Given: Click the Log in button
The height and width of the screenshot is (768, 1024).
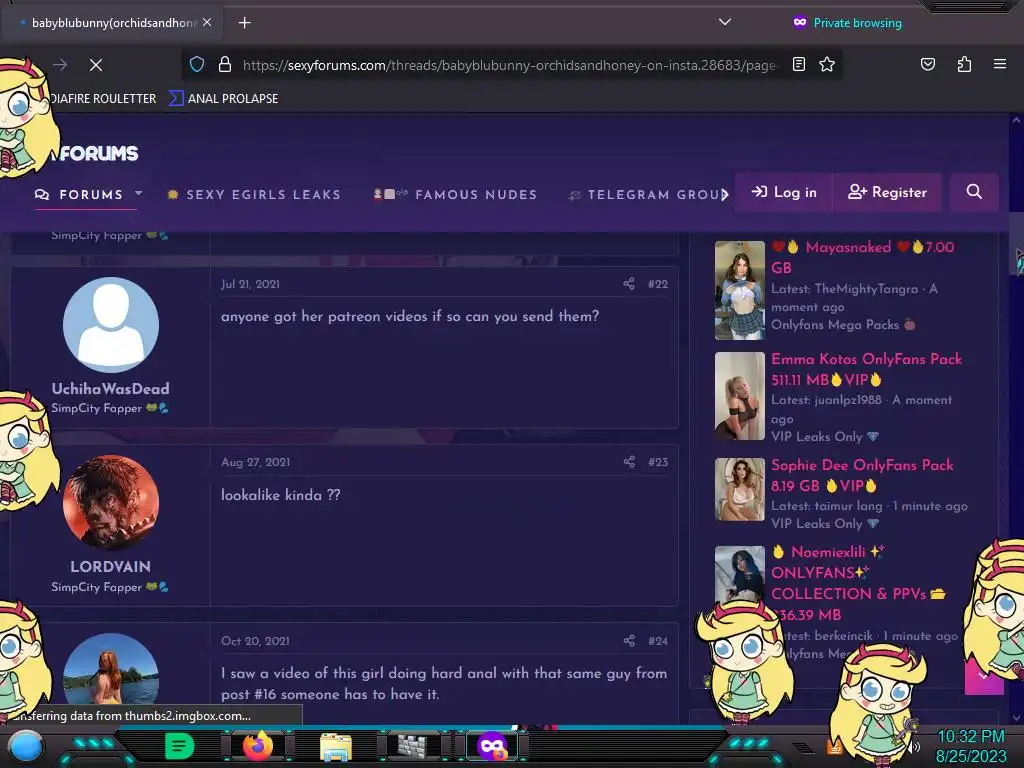Looking at the screenshot, I should pyautogui.click(x=784, y=192).
